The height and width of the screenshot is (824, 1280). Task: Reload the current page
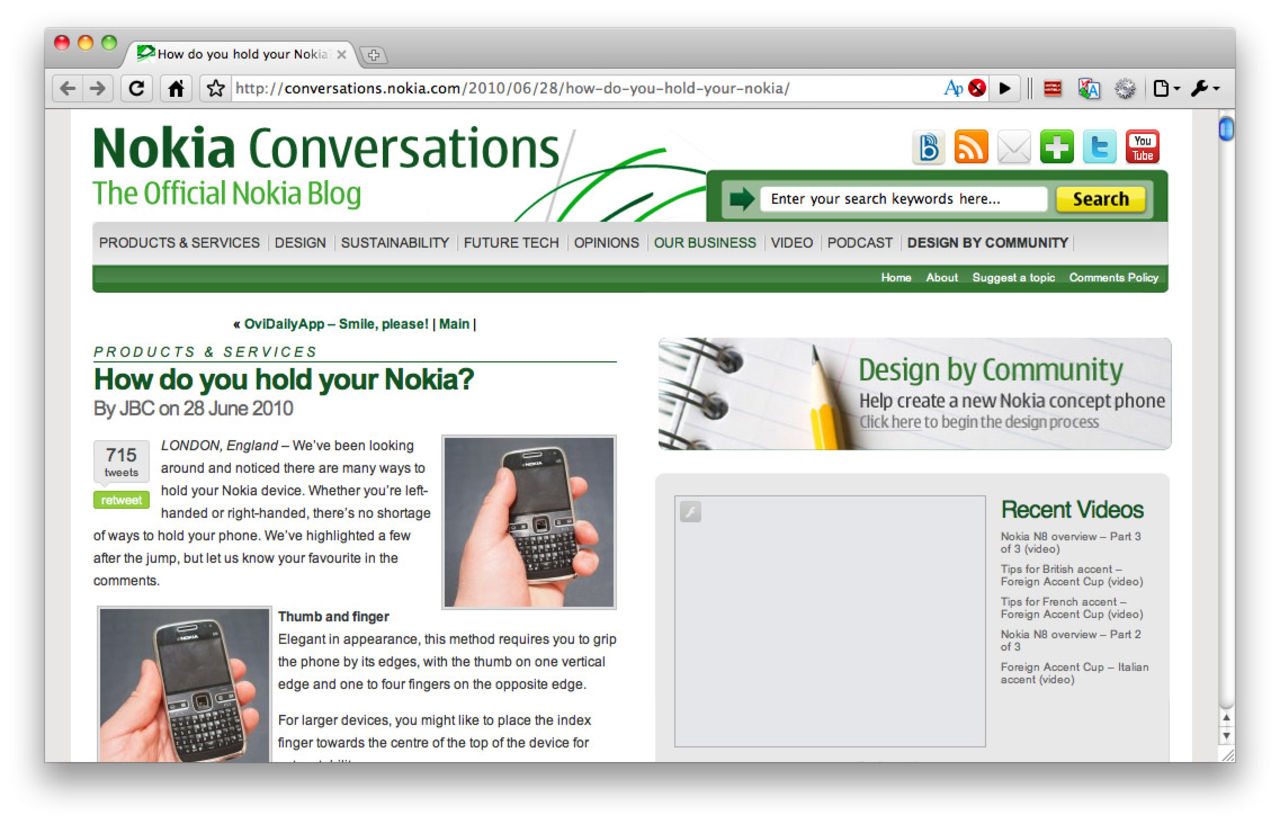[137, 88]
